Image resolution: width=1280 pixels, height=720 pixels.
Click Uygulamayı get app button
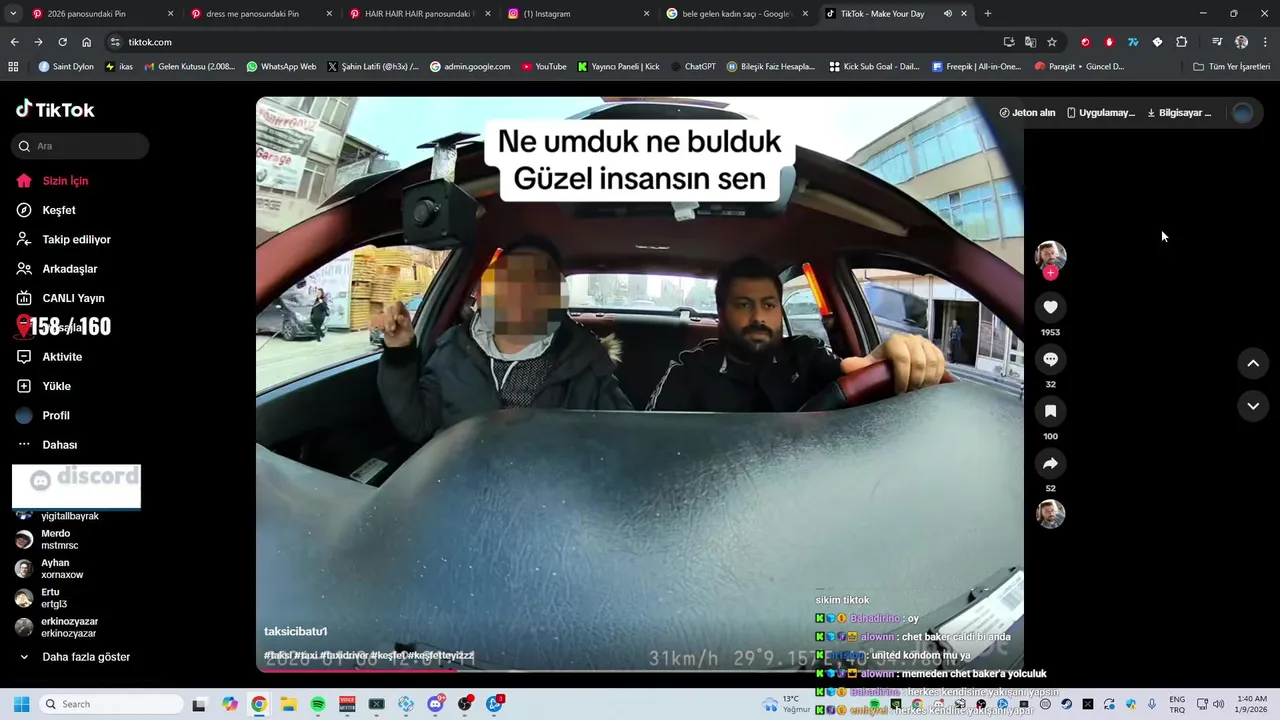click(1100, 113)
